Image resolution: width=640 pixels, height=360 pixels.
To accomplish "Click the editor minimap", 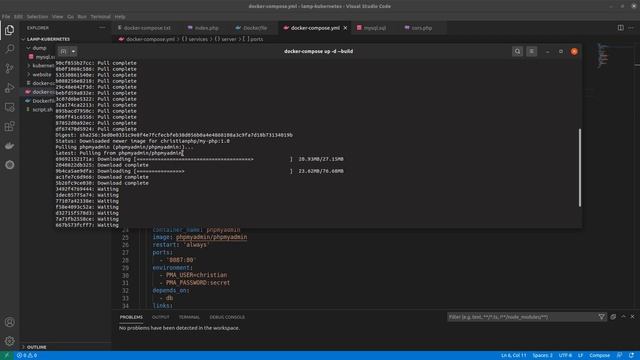I will [602, 55].
